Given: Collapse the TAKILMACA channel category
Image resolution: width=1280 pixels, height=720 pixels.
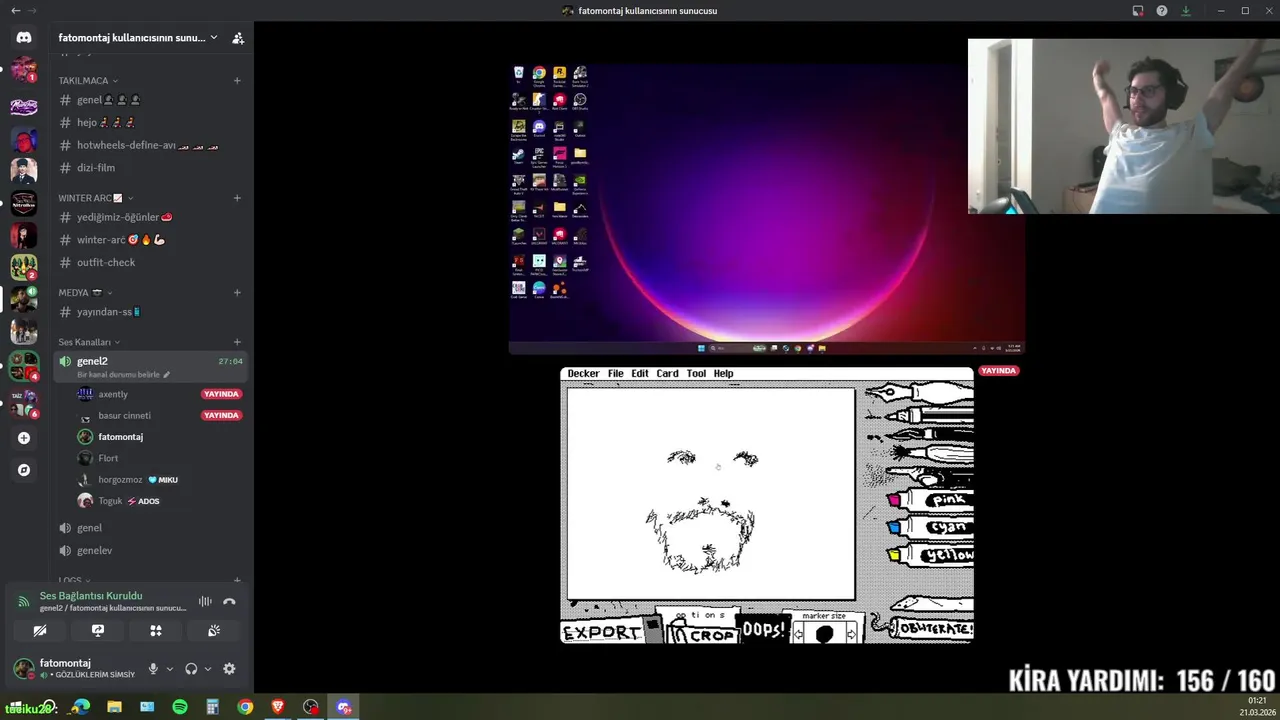Looking at the screenshot, I should (x=88, y=80).
